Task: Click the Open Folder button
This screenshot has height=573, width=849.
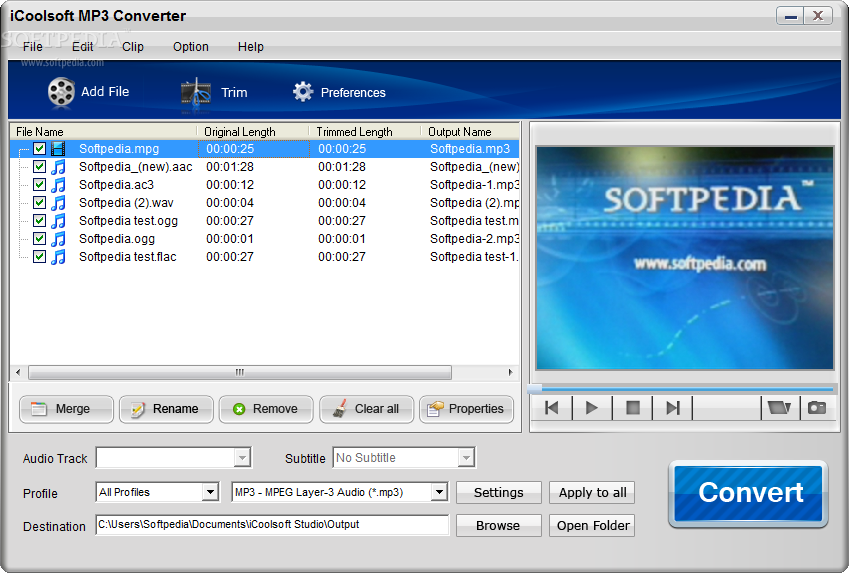Action: click(x=592, y=525)
